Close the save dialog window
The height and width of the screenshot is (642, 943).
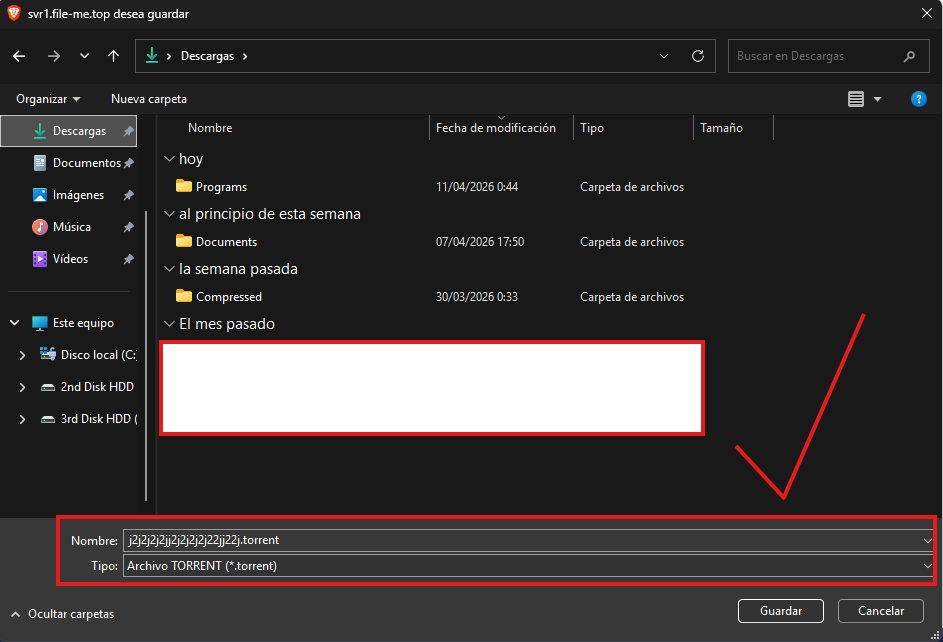point(927,13)
